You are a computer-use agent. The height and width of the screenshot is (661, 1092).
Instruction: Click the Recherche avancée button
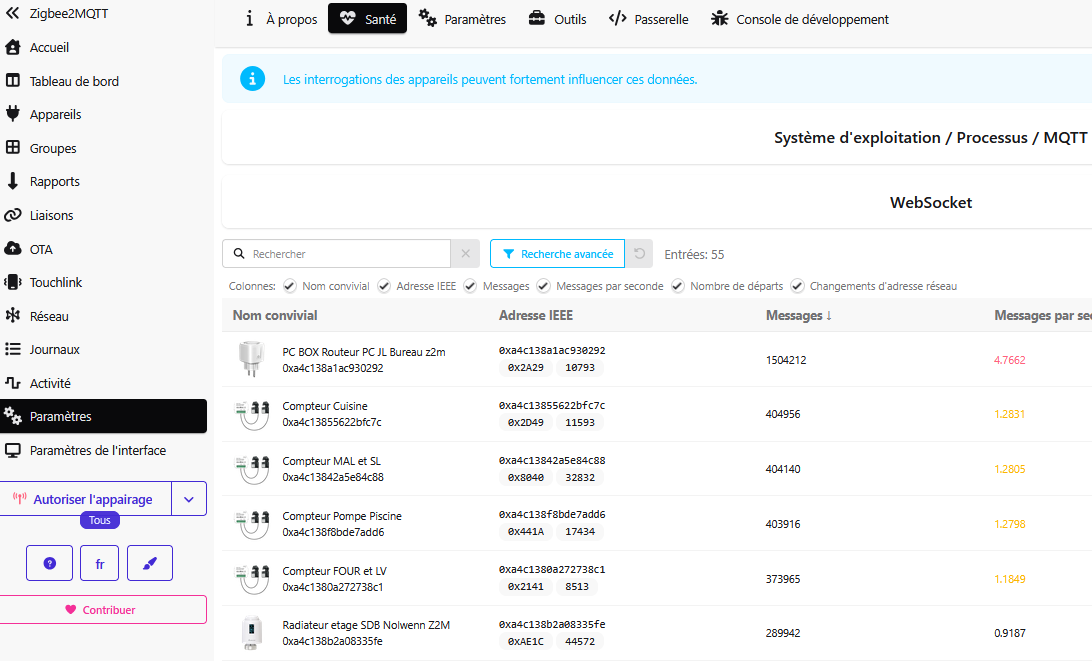coord(557,254)
